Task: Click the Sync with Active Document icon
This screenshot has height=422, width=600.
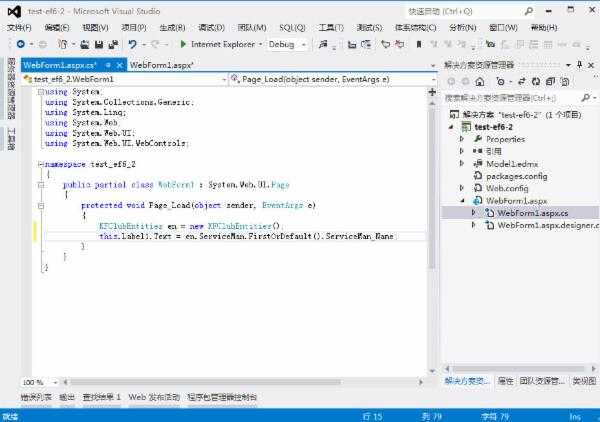Action: click(x=522, y=81)
